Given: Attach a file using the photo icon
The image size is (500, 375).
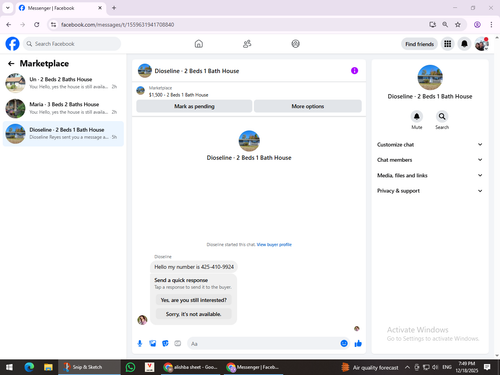Looking at the screenshot, I should pyautogui.click(x=153, y=343).
